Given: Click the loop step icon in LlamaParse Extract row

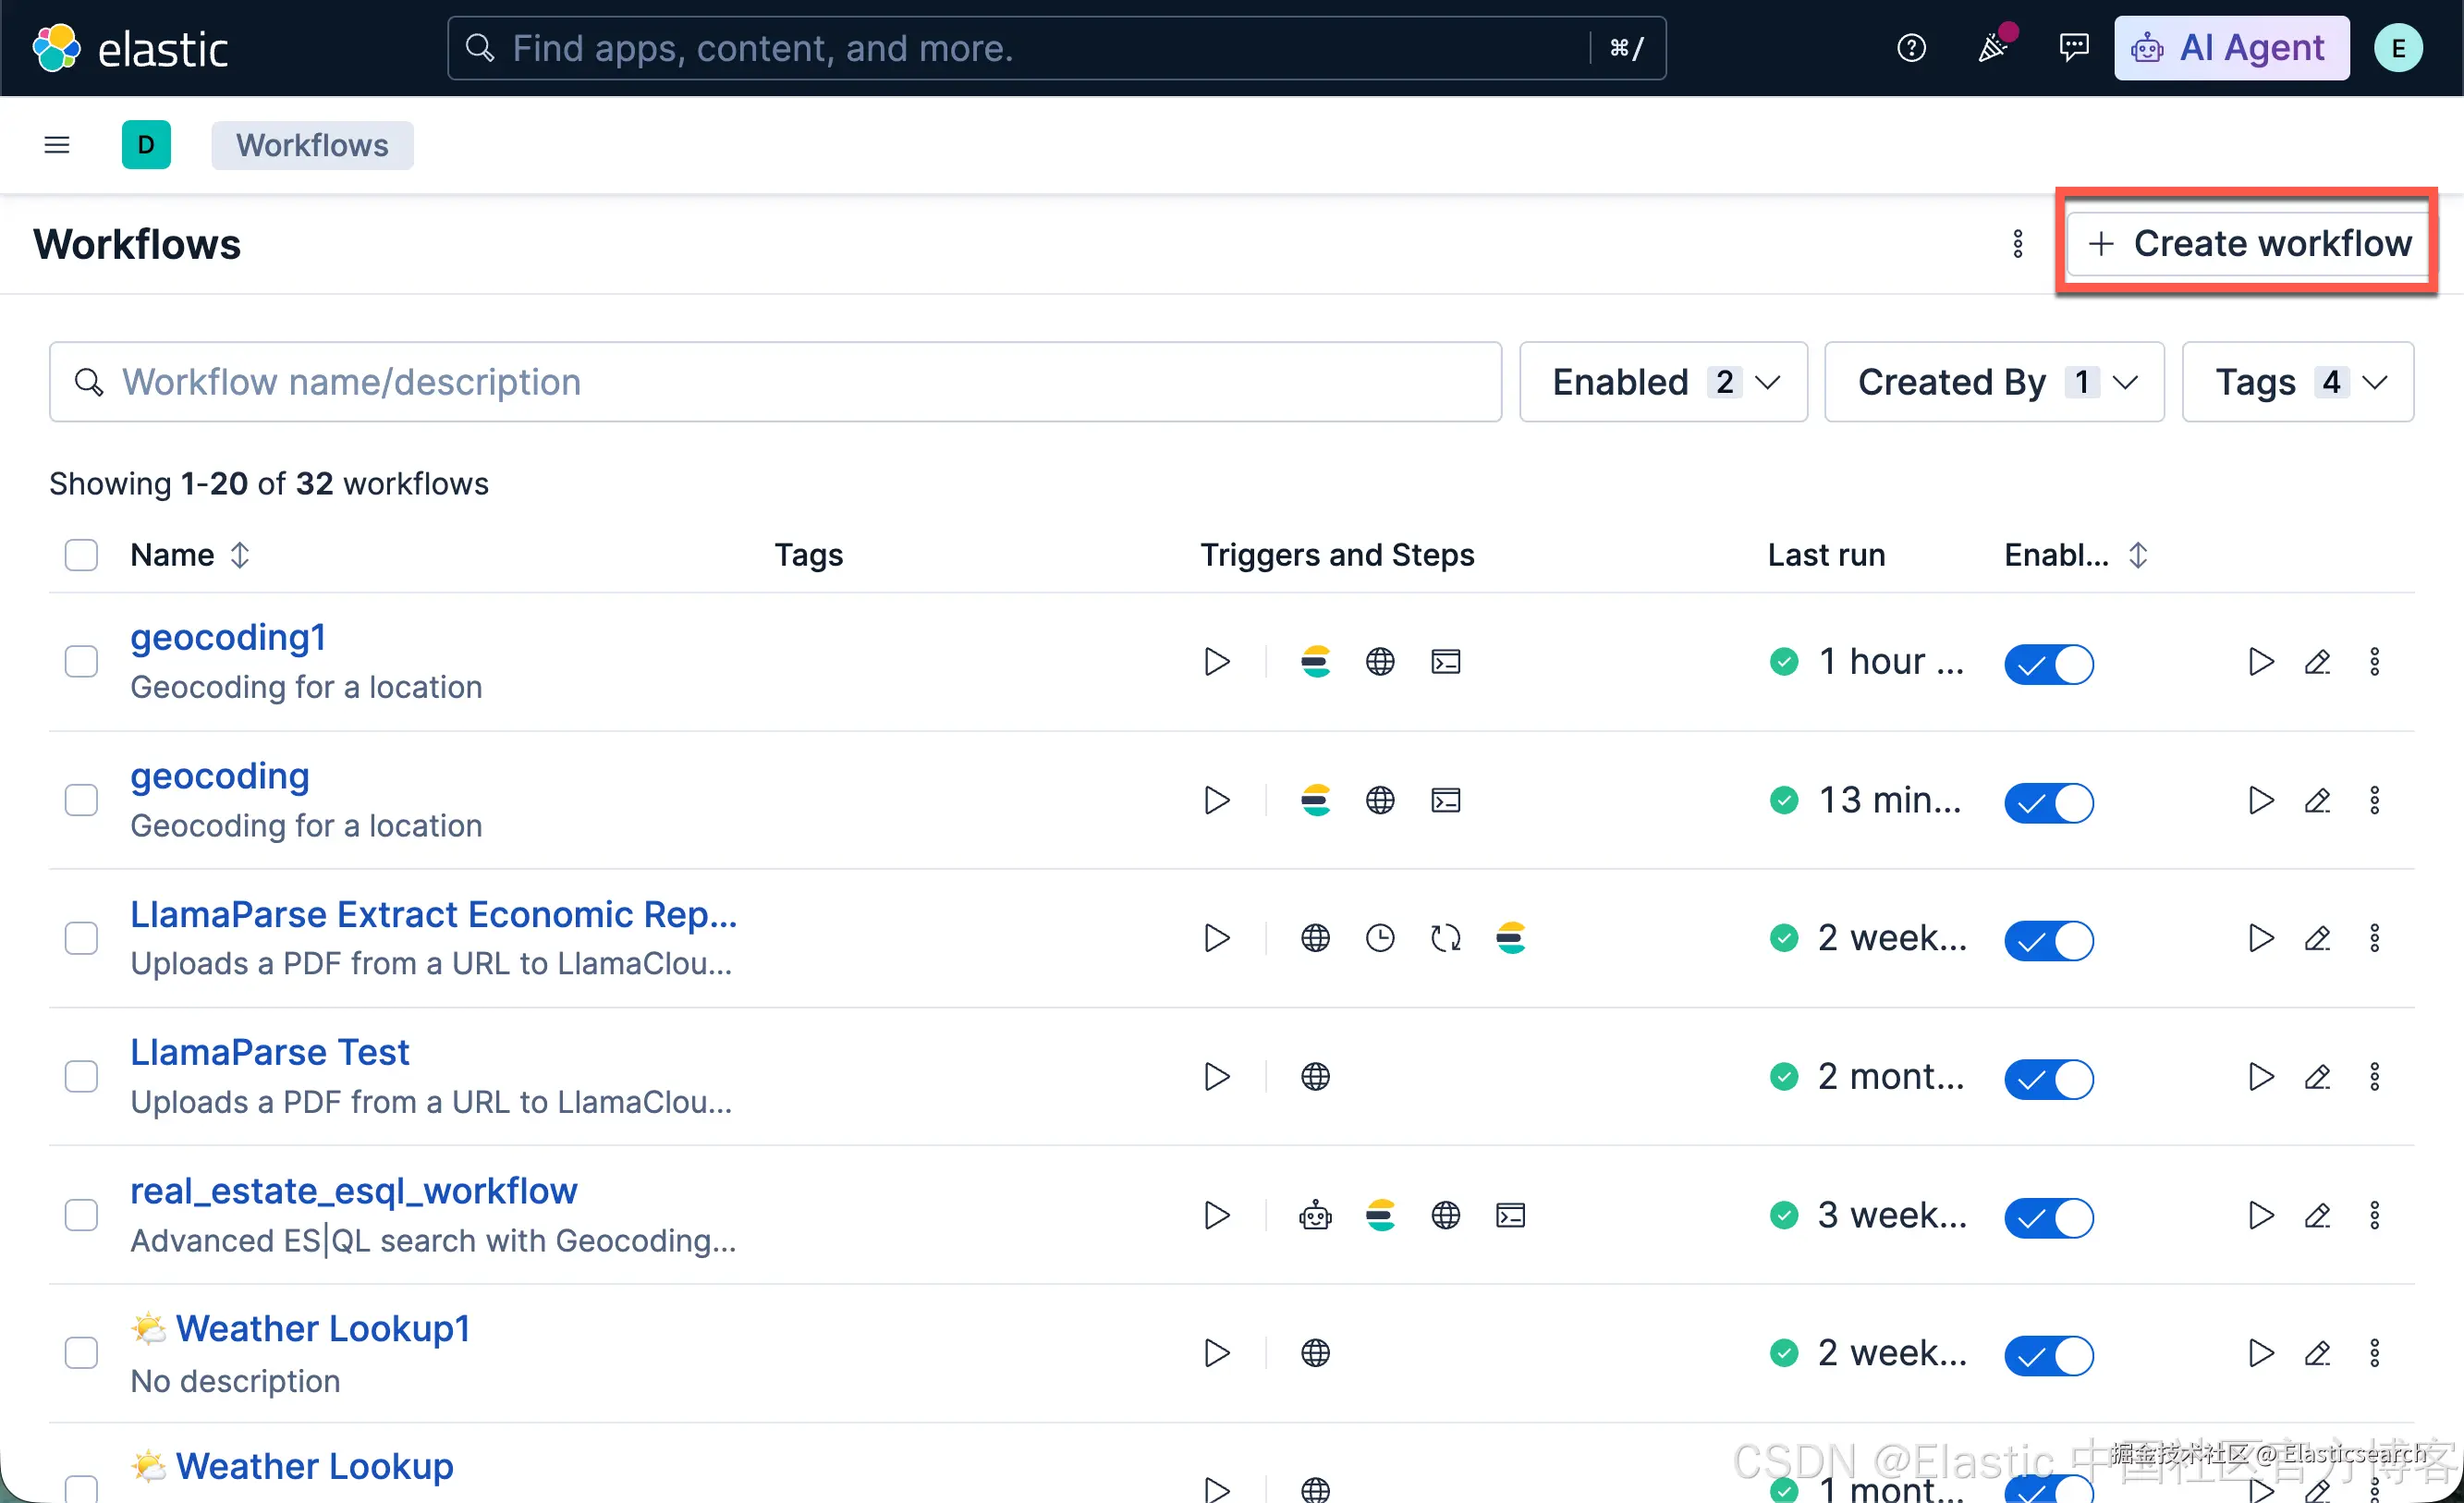Looking at the screenshot, I should (x=1445, y=938).
